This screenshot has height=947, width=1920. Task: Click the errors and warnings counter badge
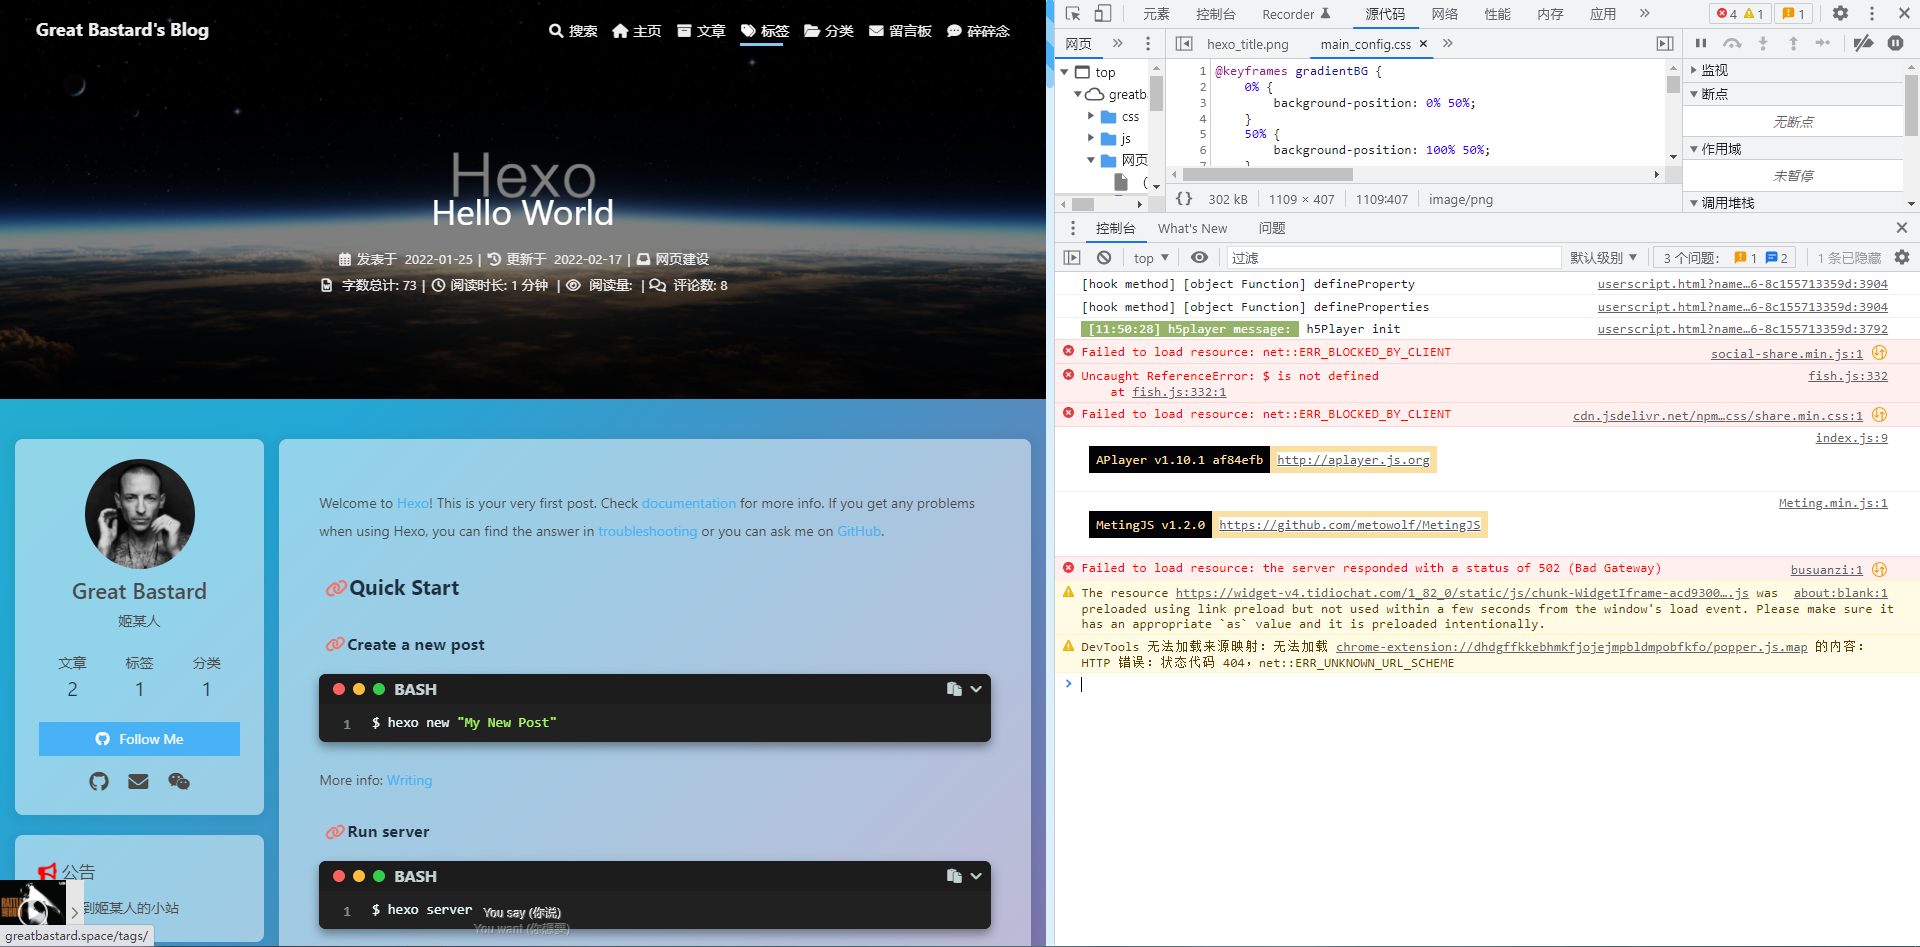click(x=1740, y=14)
